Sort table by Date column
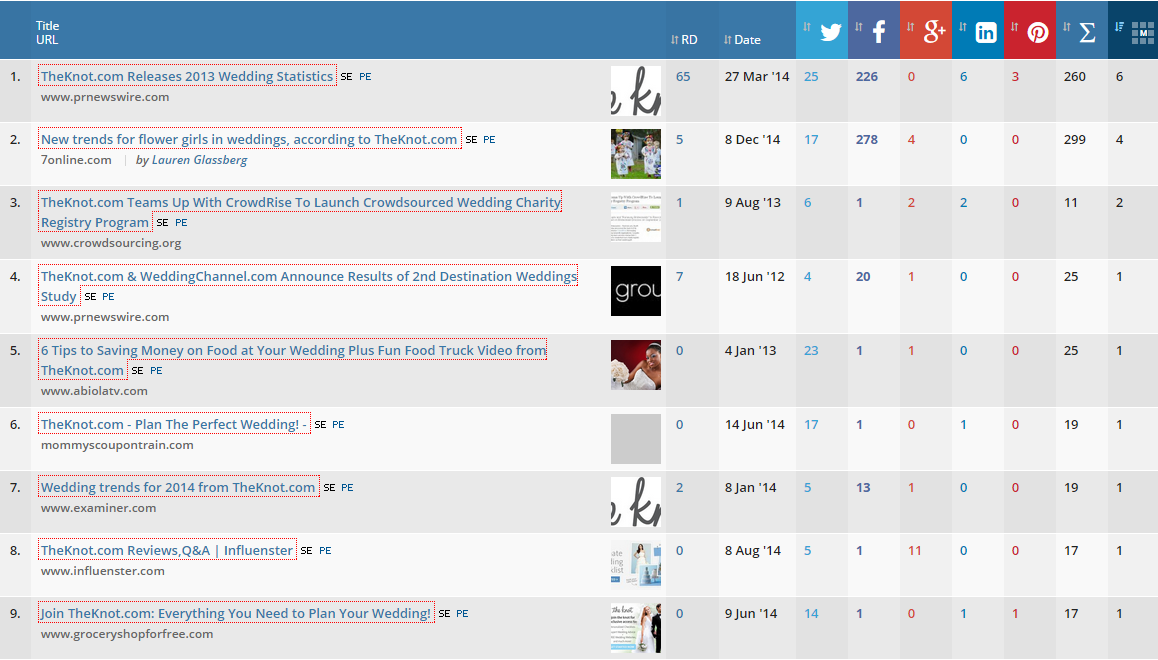 pyautogui.click(x=742, y=40)
